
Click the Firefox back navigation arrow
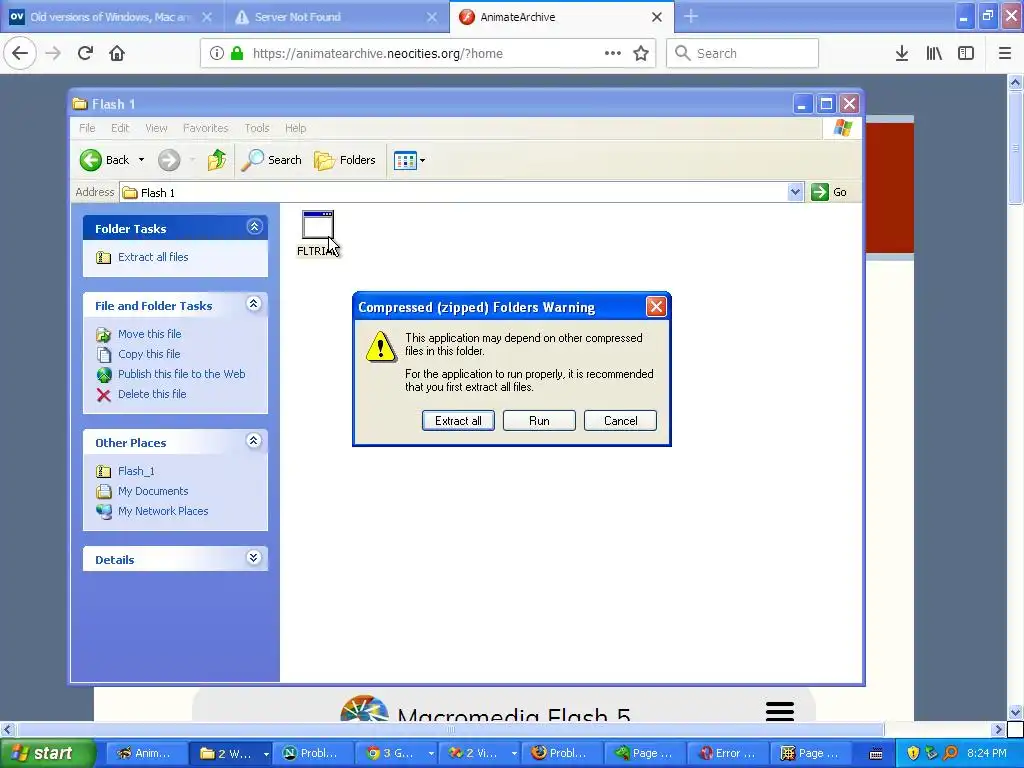(x=20, y=53)
